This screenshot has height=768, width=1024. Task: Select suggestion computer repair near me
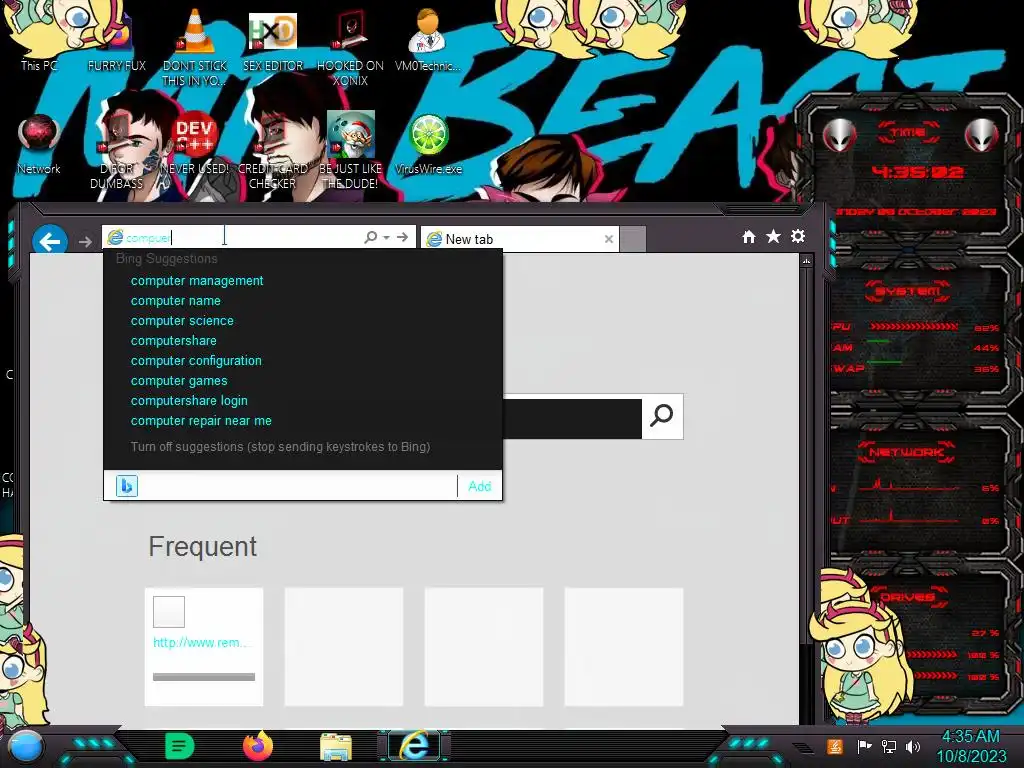201,421
